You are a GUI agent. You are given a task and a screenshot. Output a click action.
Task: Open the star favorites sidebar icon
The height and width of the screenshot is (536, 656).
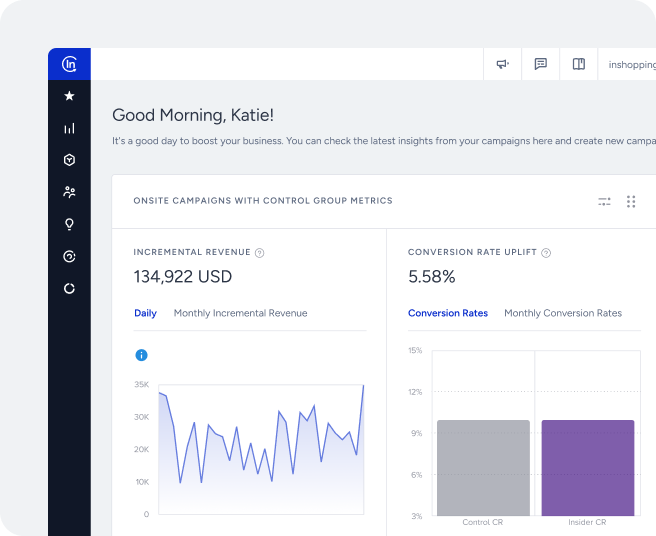[x=69, y=96]
